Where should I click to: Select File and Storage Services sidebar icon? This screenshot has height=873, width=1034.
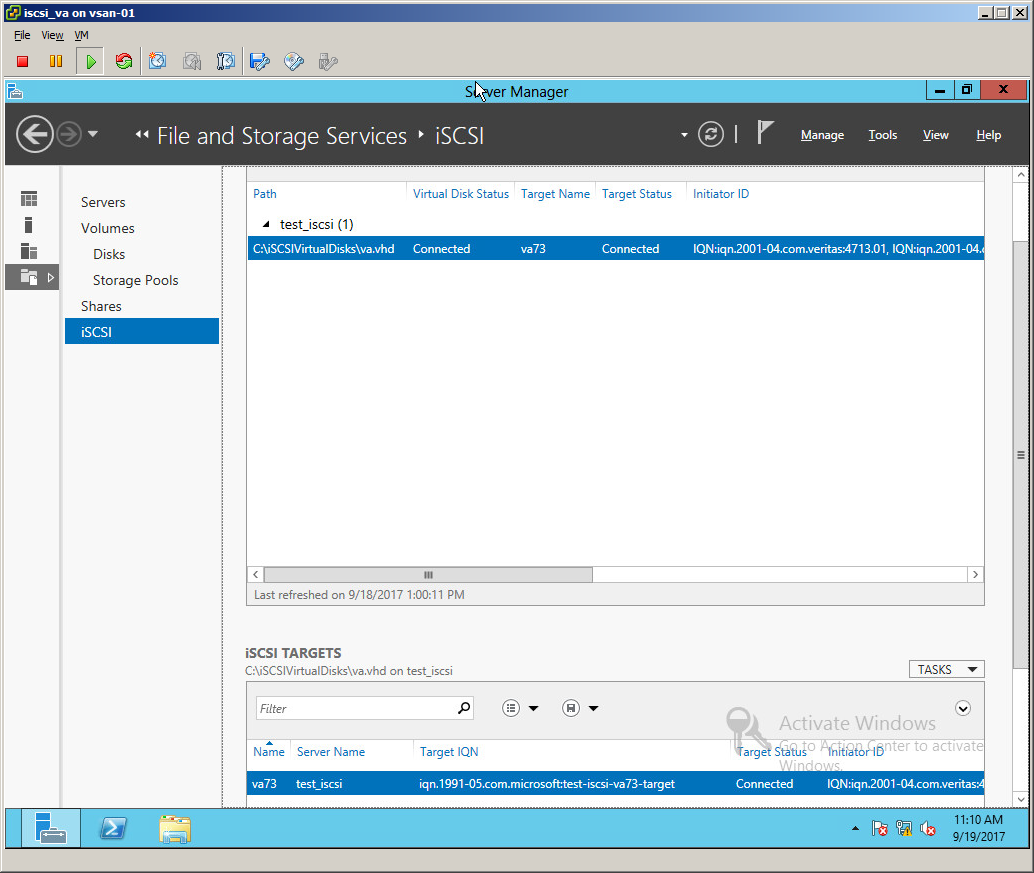pyautogui.click(x=29, y=277)
